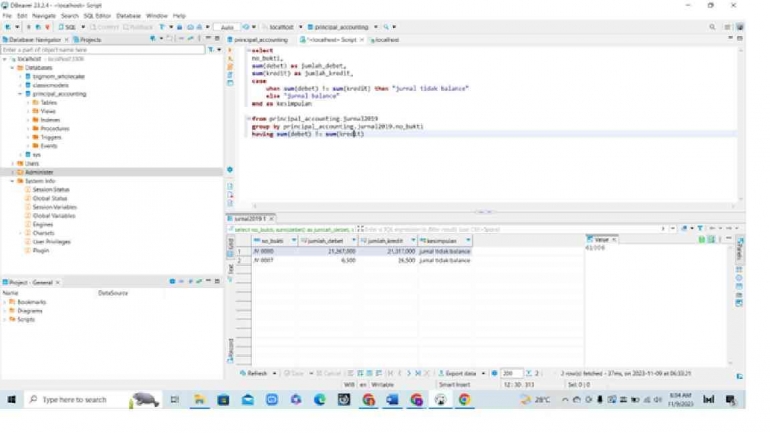Image resolution: width=770 pixels, height=433 pixels.
Task: Select the Engines item
Action: click(x=43, y=224)
